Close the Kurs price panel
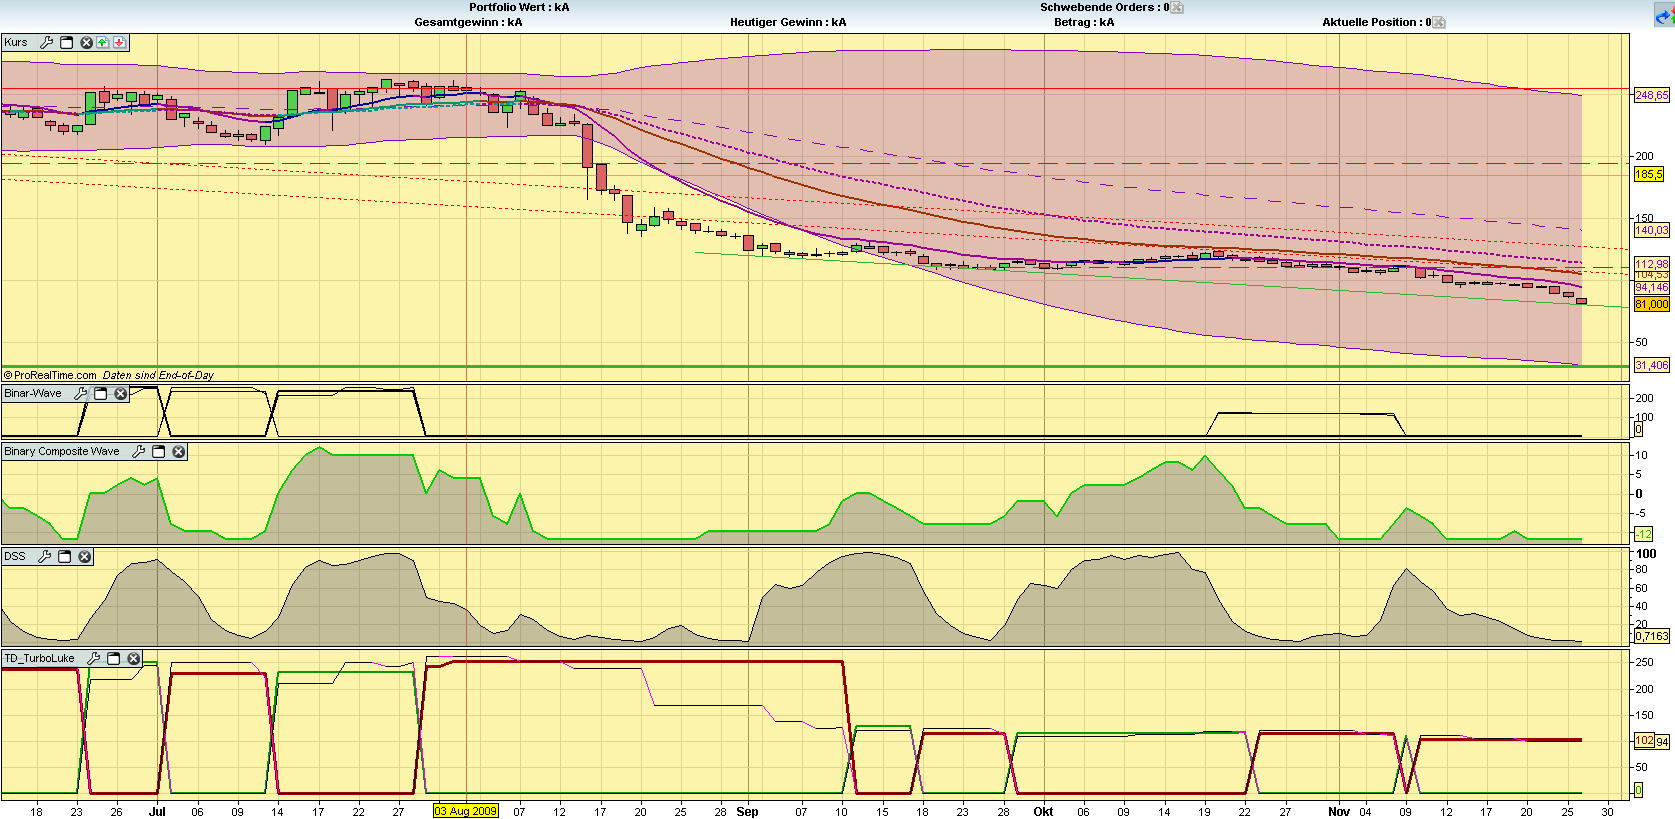This screenshot has height=819, width=1675. [86, 43]
